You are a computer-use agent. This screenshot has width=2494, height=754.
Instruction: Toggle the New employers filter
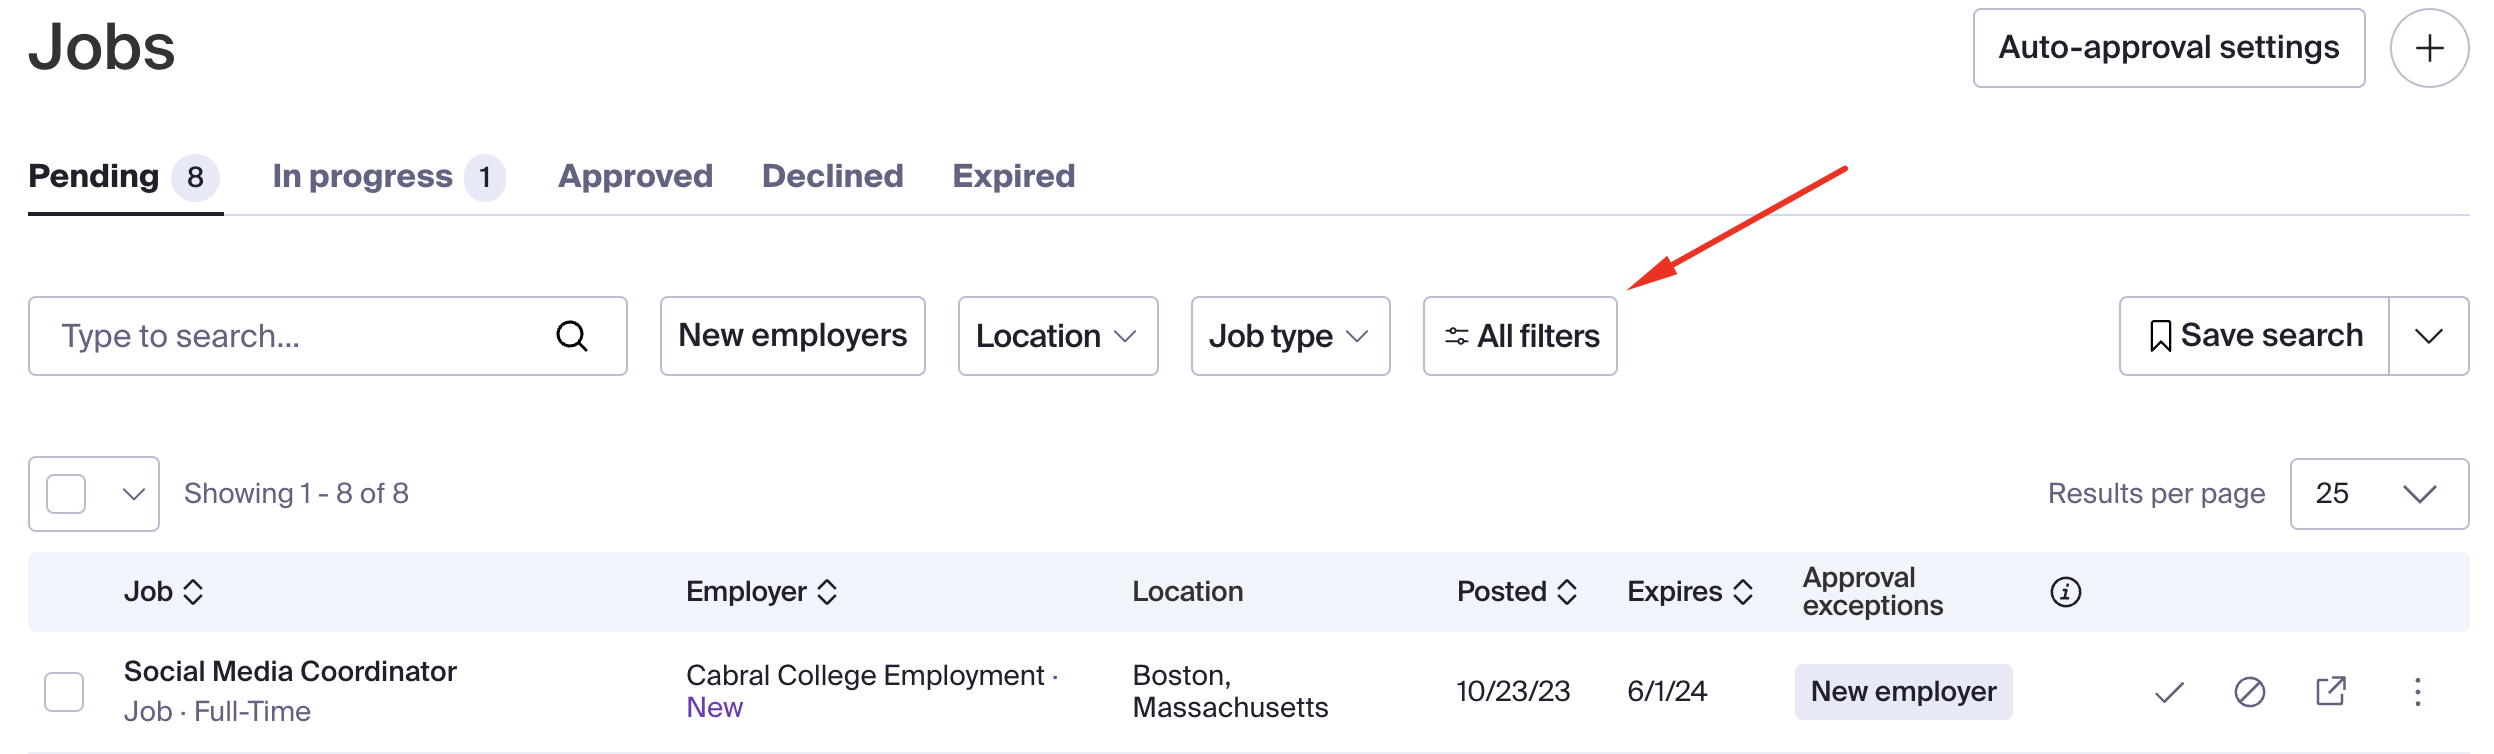point(792,336)
